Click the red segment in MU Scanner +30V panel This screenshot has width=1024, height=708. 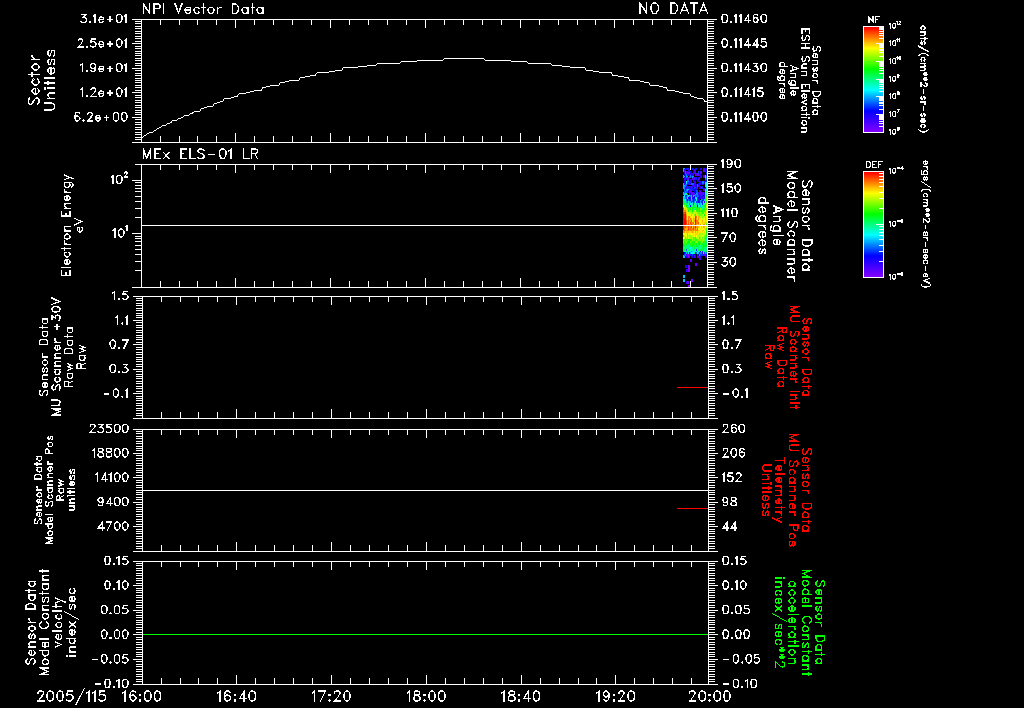[692, 387]
